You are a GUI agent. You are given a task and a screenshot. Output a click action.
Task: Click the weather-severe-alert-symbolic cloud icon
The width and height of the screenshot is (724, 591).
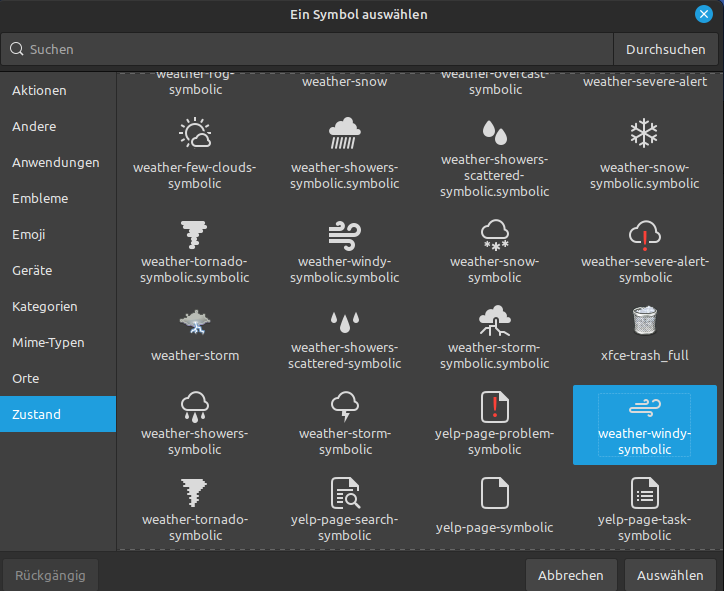click(x=644, y=235)
